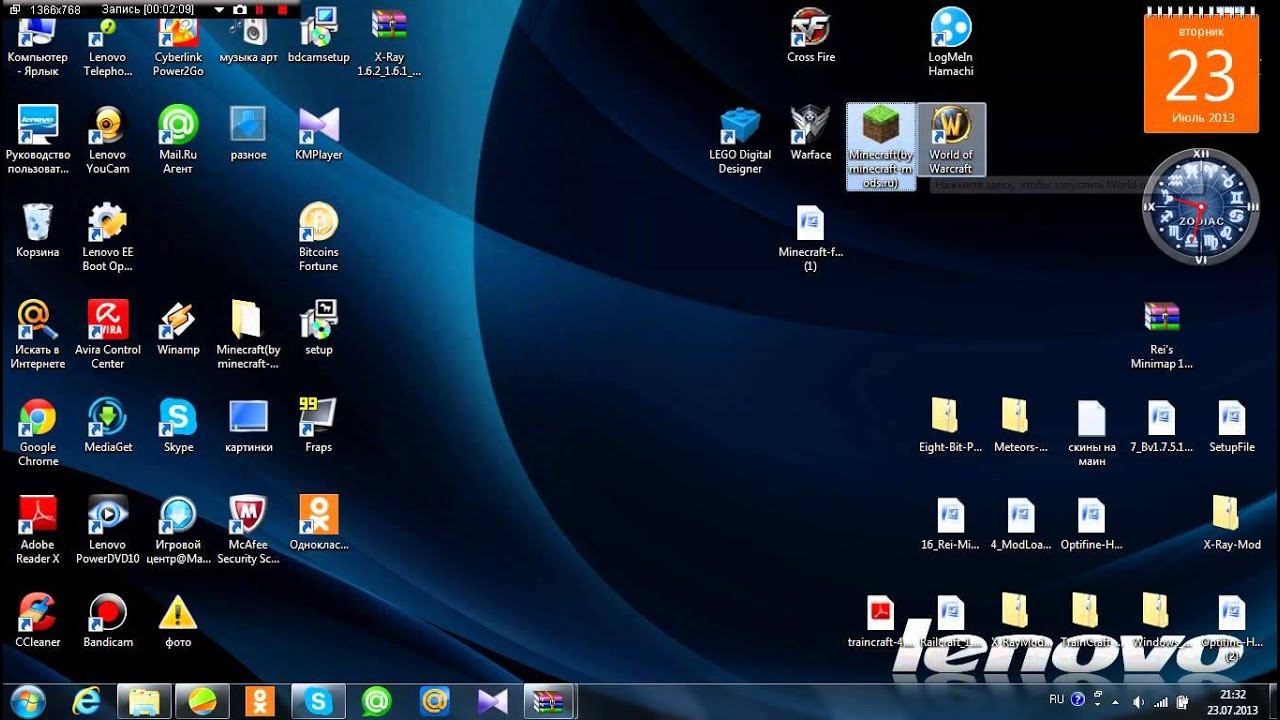The image size is (1280, 720).
Task: Open the Bandicam desktop shortcut
Action: click(x=108, y=620)
